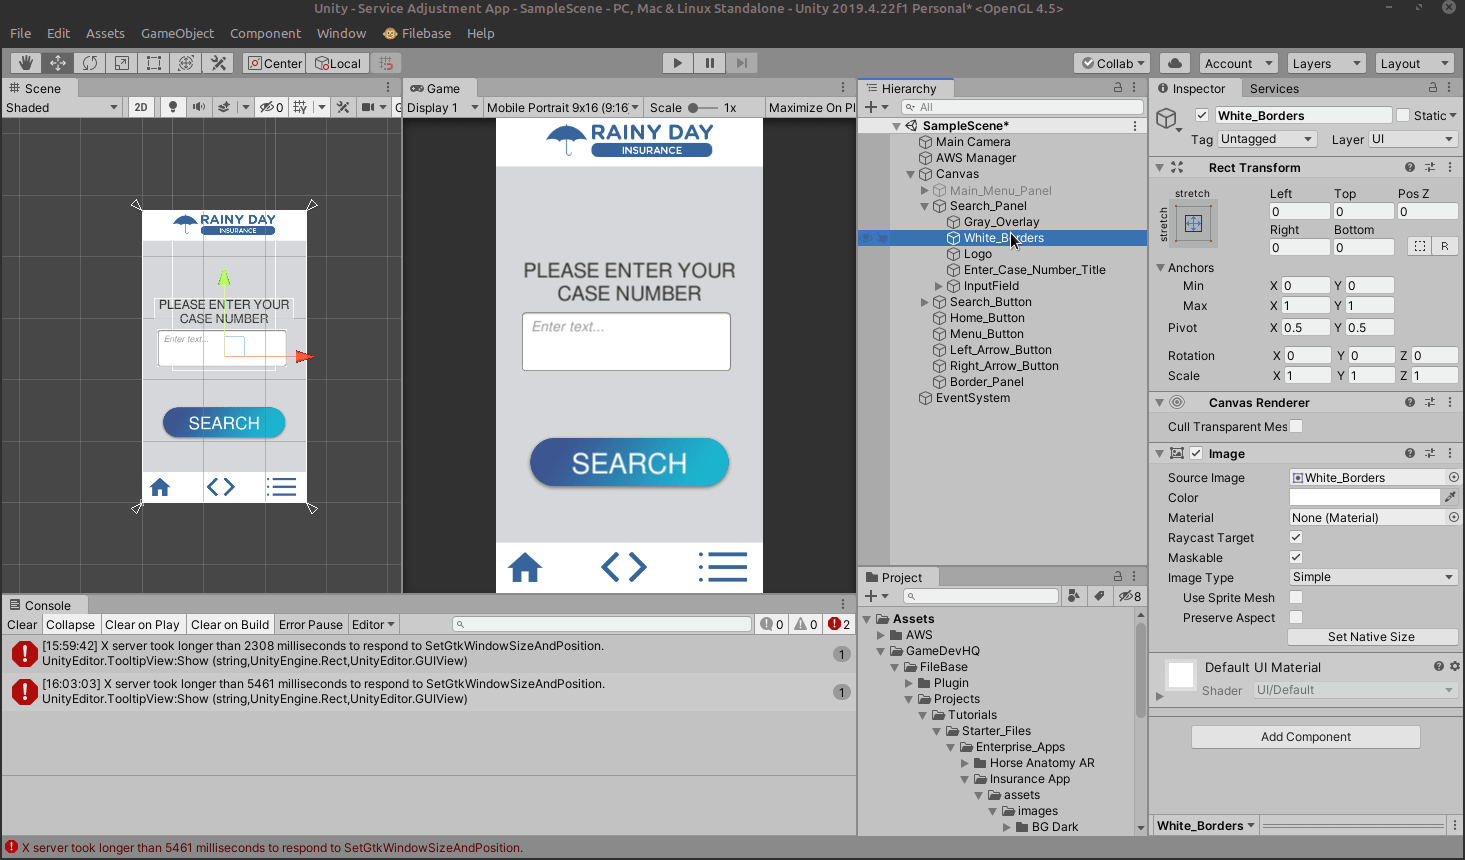The width and height of the screenshot is (1465, 860).
Task: Open the Filebase menu
Action: pyautogui.click(x=417, y=33)
